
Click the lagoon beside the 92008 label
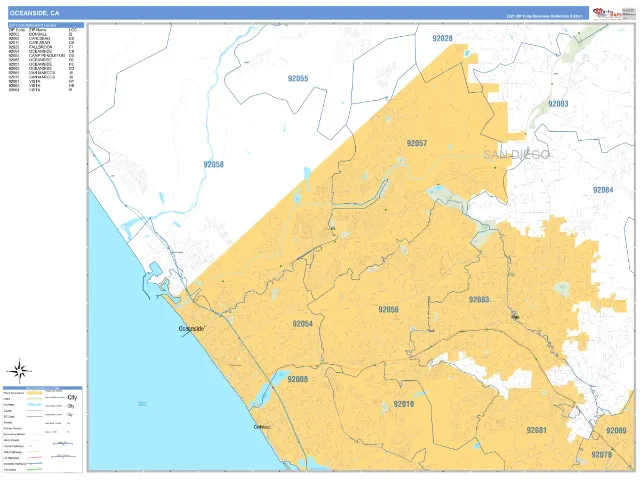tap(267, 389)
